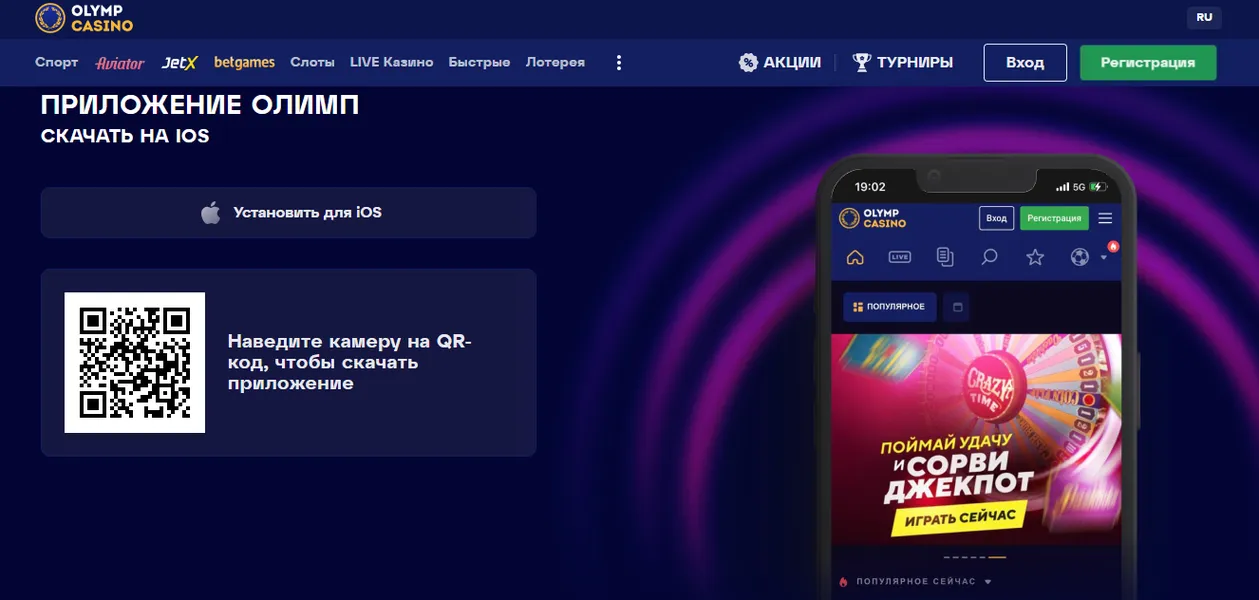Click the green Регистрация button
Screen dimensions: 1259x600
1148,62
